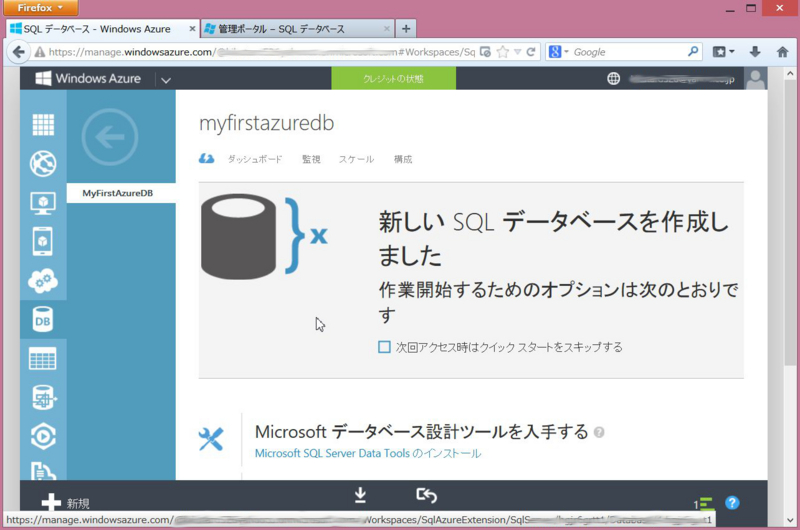Open Cloud Services sidebar icon
800x530 pixels.
[43, 280]
